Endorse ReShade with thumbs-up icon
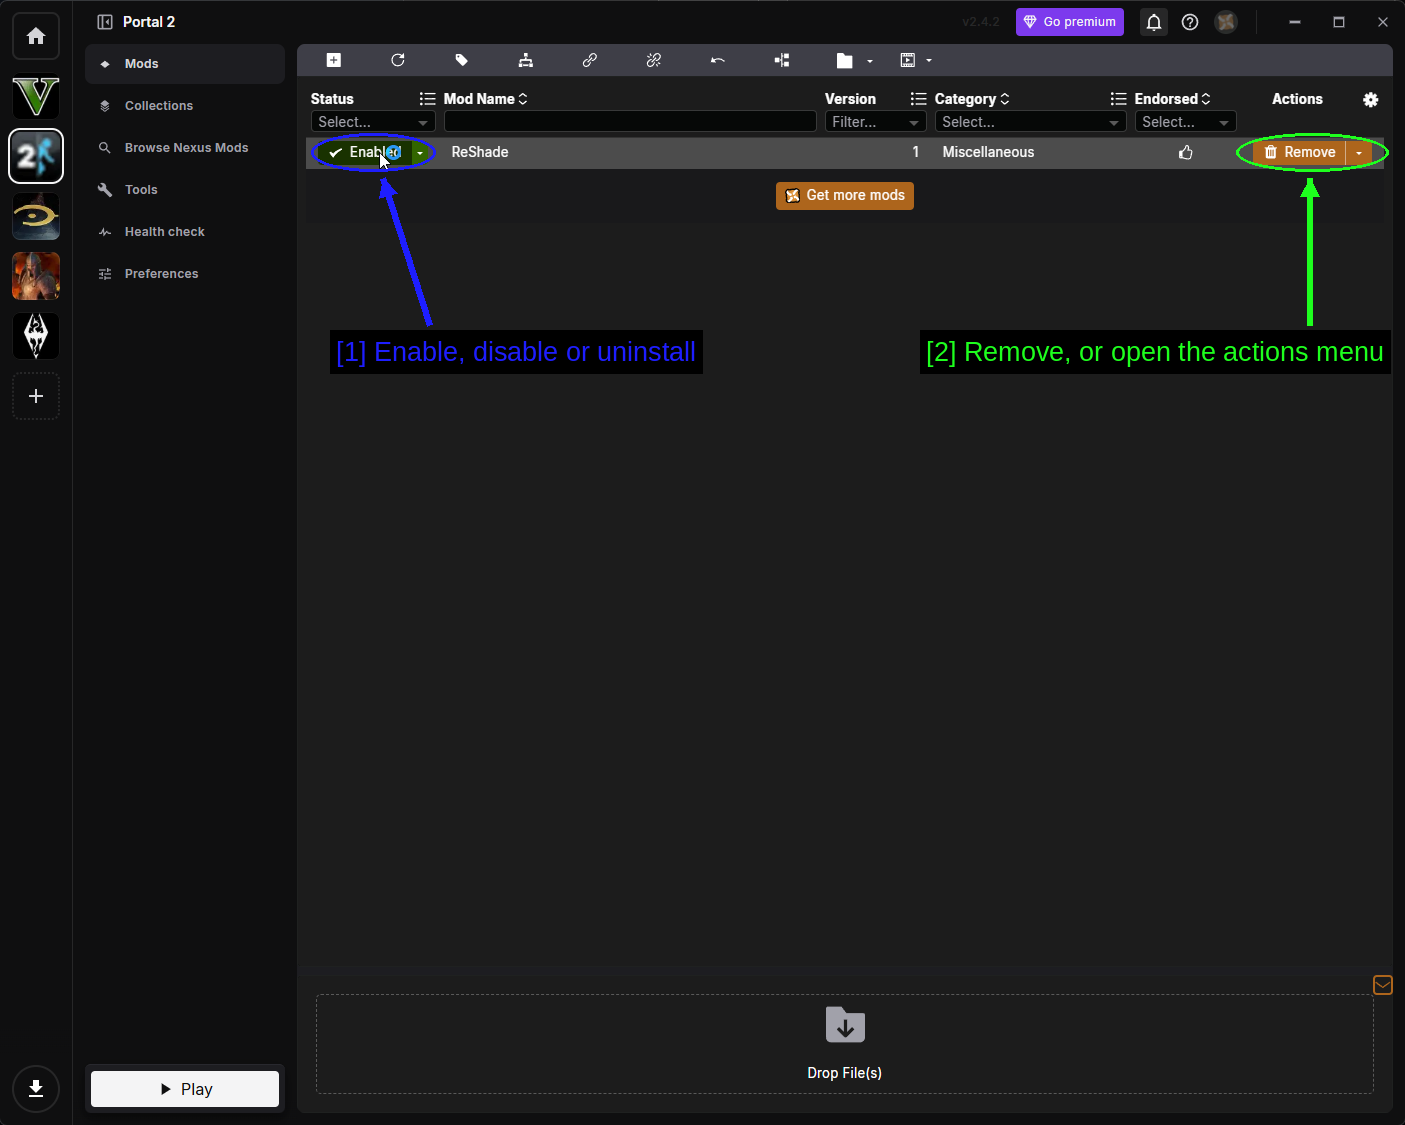 [x=1186, y=153]
